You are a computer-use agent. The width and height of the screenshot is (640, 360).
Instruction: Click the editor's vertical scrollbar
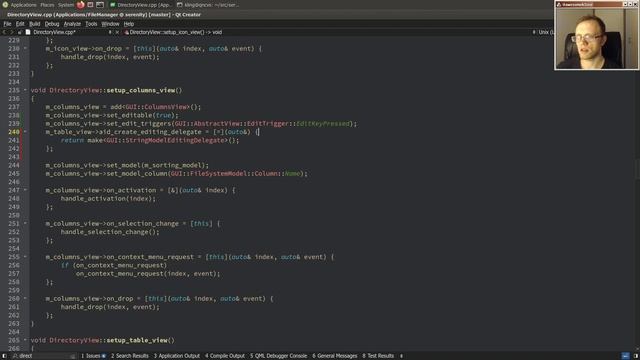click(x=637, y=194)
